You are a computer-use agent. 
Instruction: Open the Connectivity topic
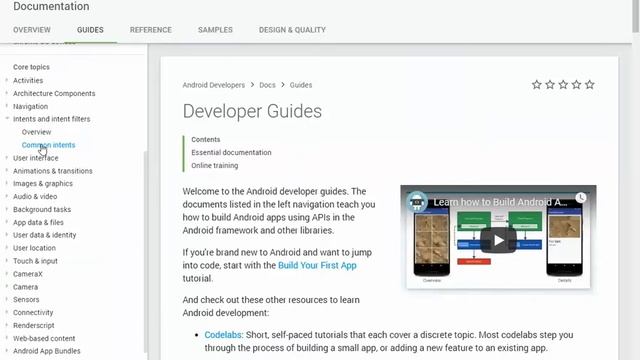33,312
